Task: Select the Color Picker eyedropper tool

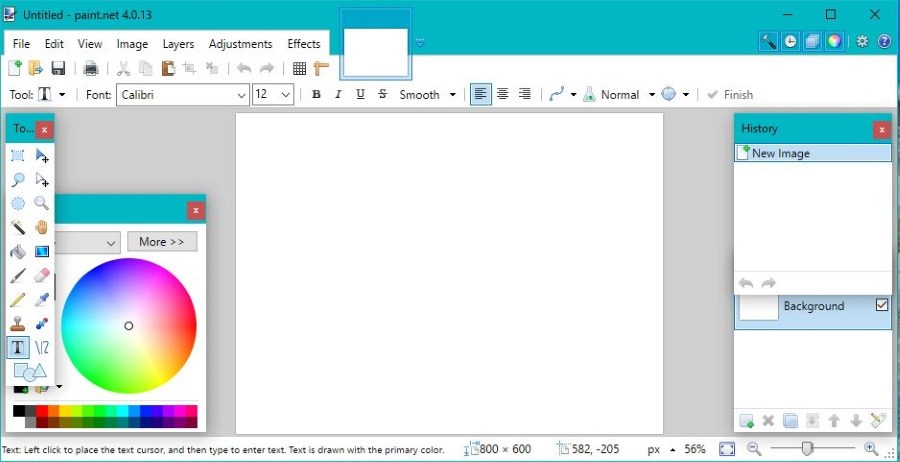Action: 42,299
